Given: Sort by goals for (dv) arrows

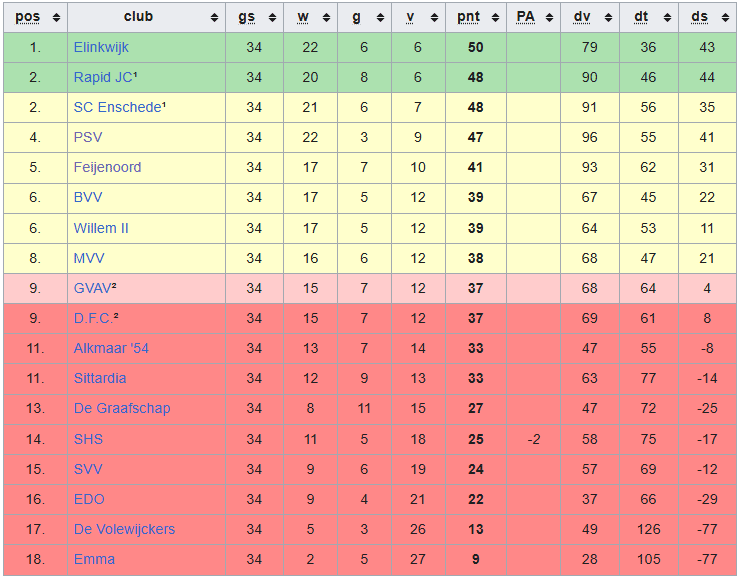Looking at the screenshot, I should click(608, 18).
